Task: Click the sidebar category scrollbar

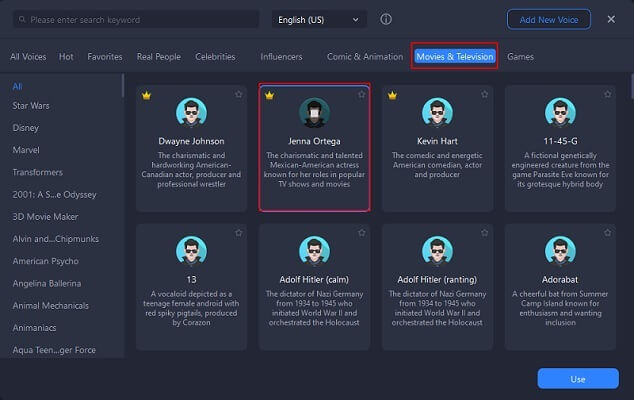Action: coord(123,85)
